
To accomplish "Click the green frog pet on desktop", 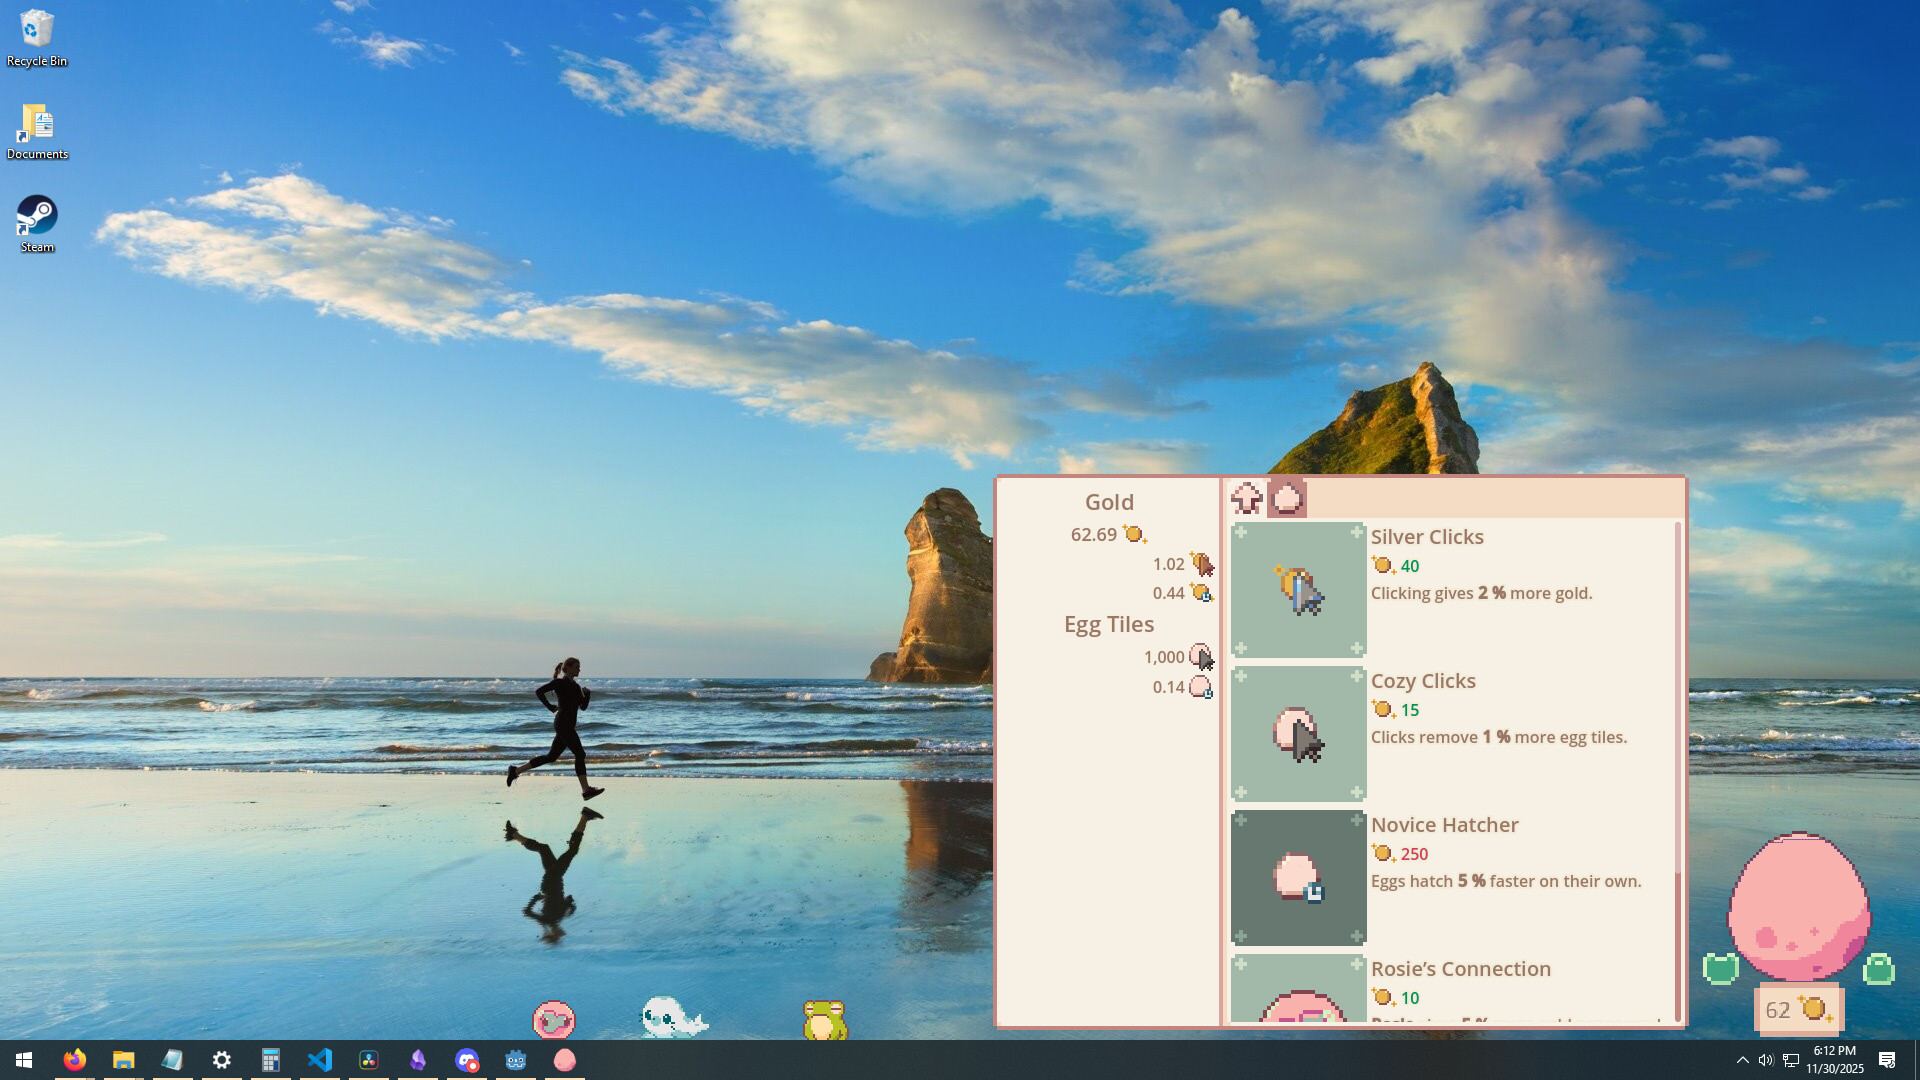I will (824, 1020).
